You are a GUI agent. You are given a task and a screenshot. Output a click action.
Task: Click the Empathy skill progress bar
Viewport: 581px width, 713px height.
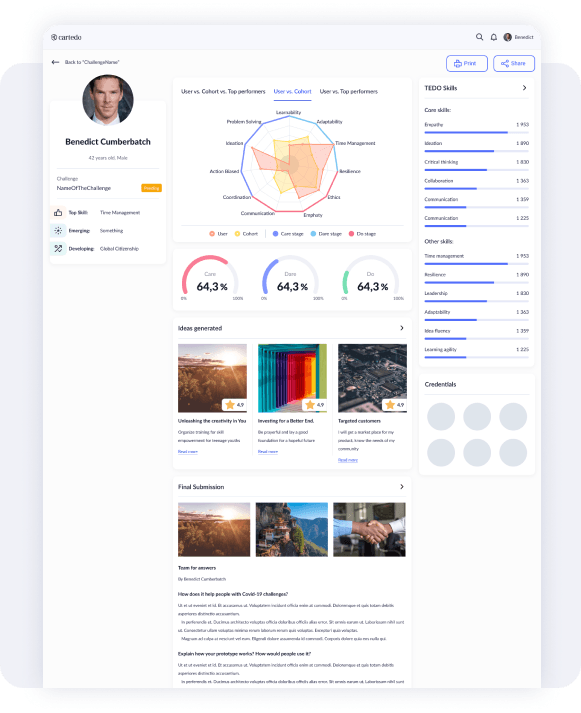tap(476, 132)
